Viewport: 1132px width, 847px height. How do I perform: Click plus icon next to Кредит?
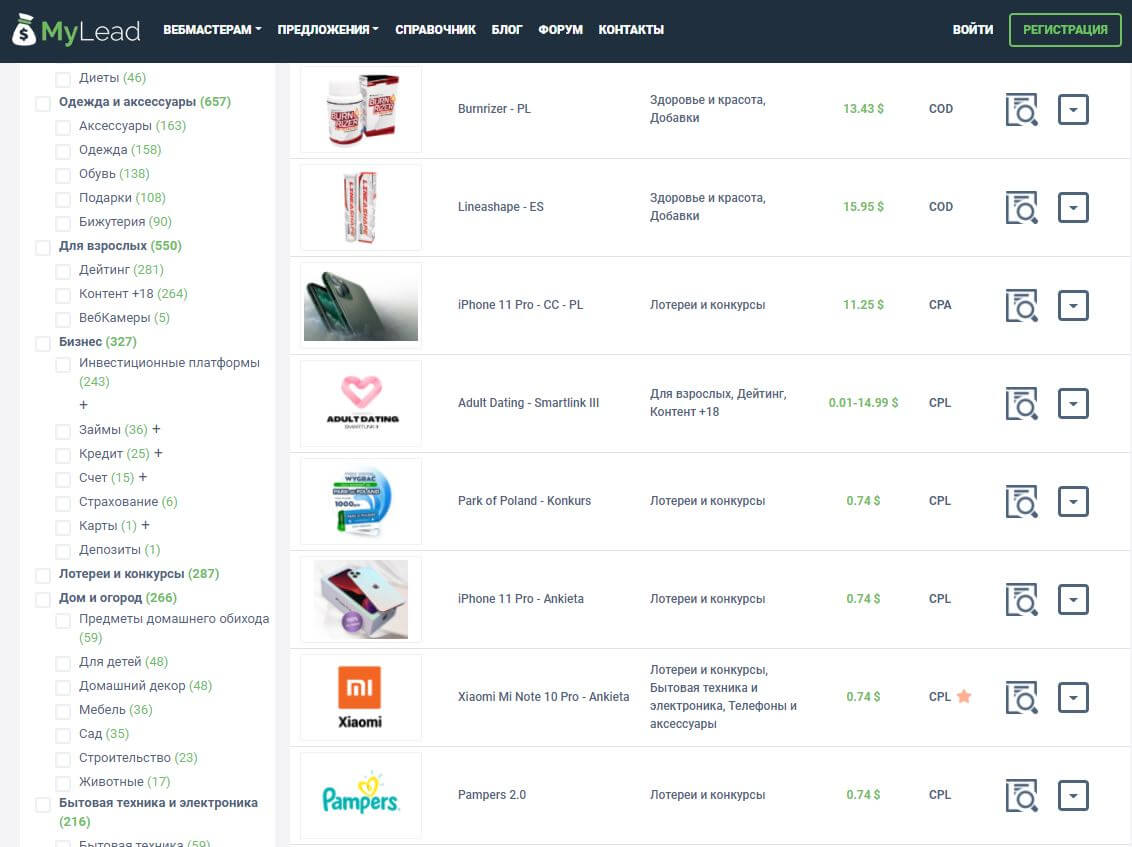(x=158, y=453)
